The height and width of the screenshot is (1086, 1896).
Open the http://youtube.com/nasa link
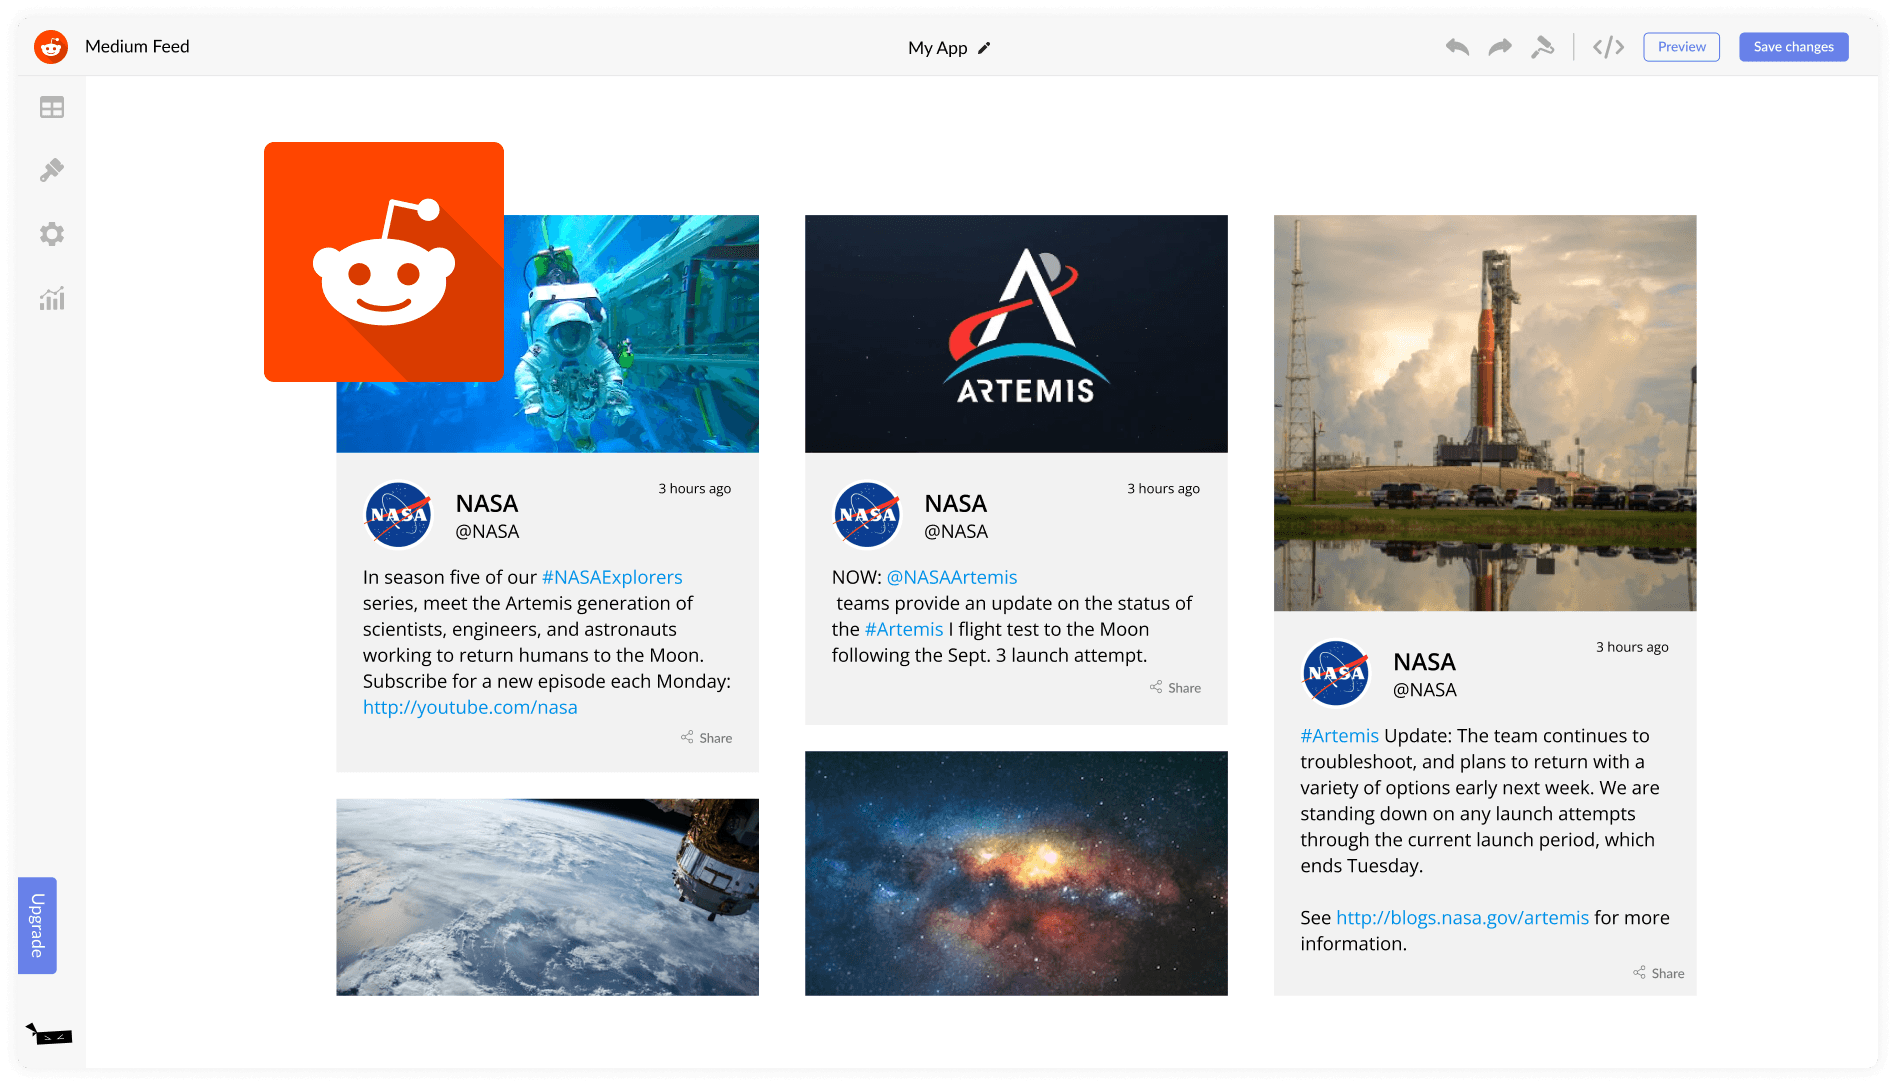tap(470, 707)
